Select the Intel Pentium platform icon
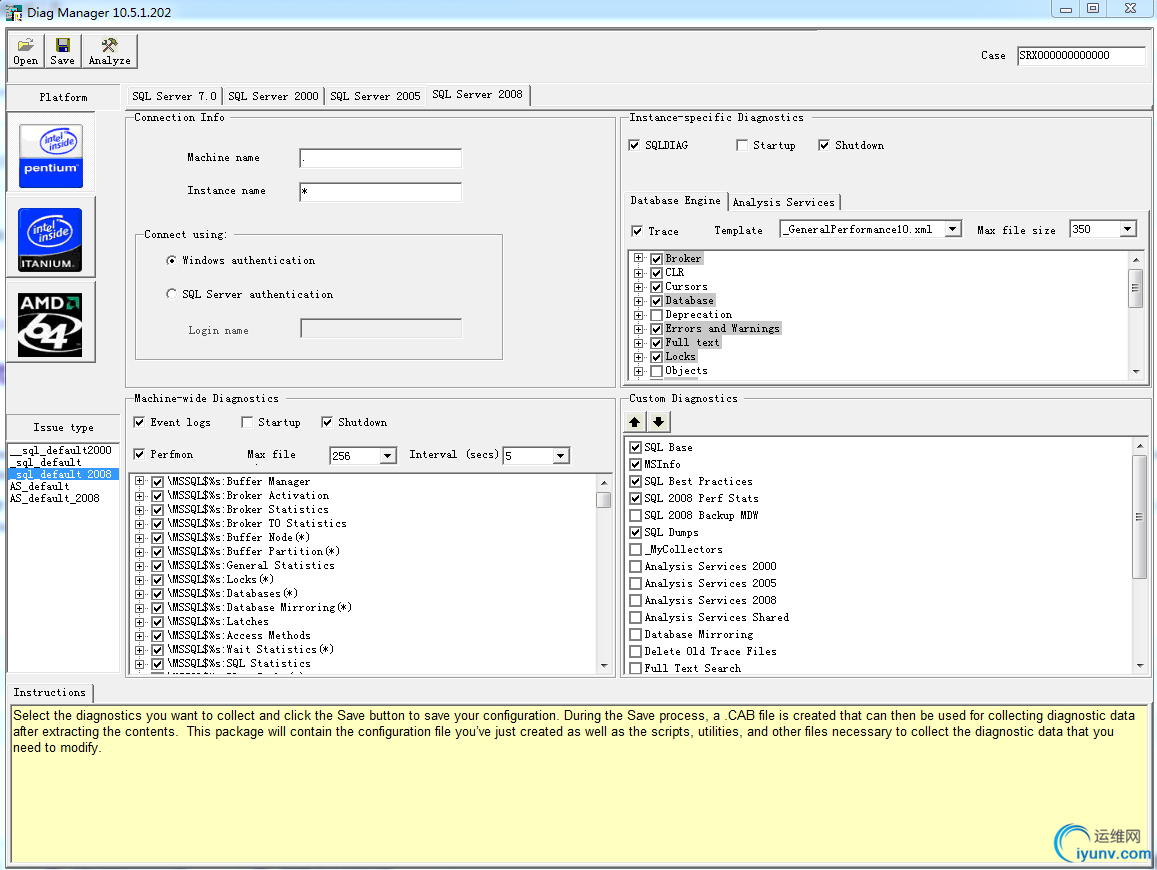This screenshot has height=870, width=1157. (x=51, y=156)
